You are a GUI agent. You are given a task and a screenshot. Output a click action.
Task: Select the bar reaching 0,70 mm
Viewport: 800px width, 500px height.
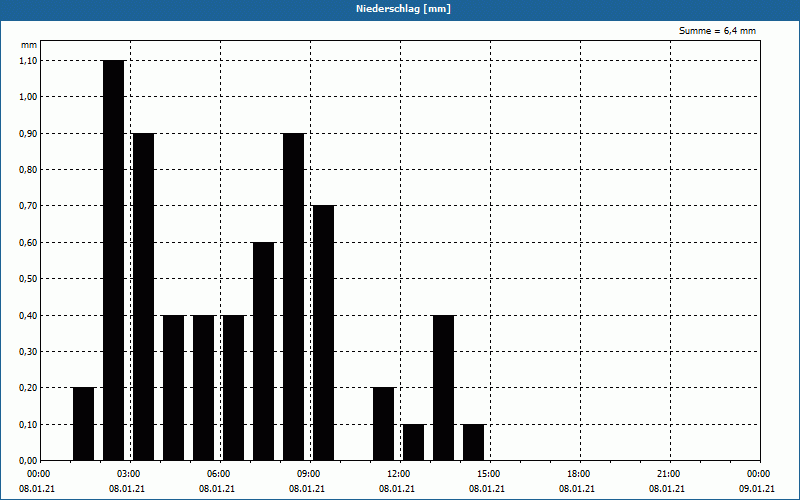[x=323, y=333]
